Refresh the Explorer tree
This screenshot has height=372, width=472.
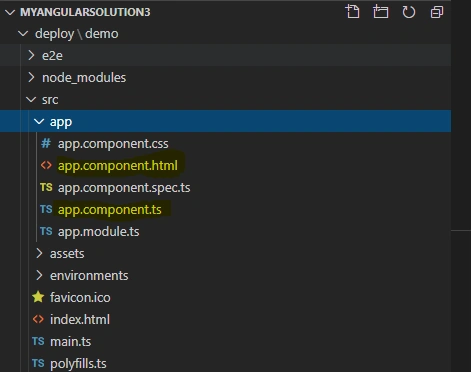click(x=409, y=12)
